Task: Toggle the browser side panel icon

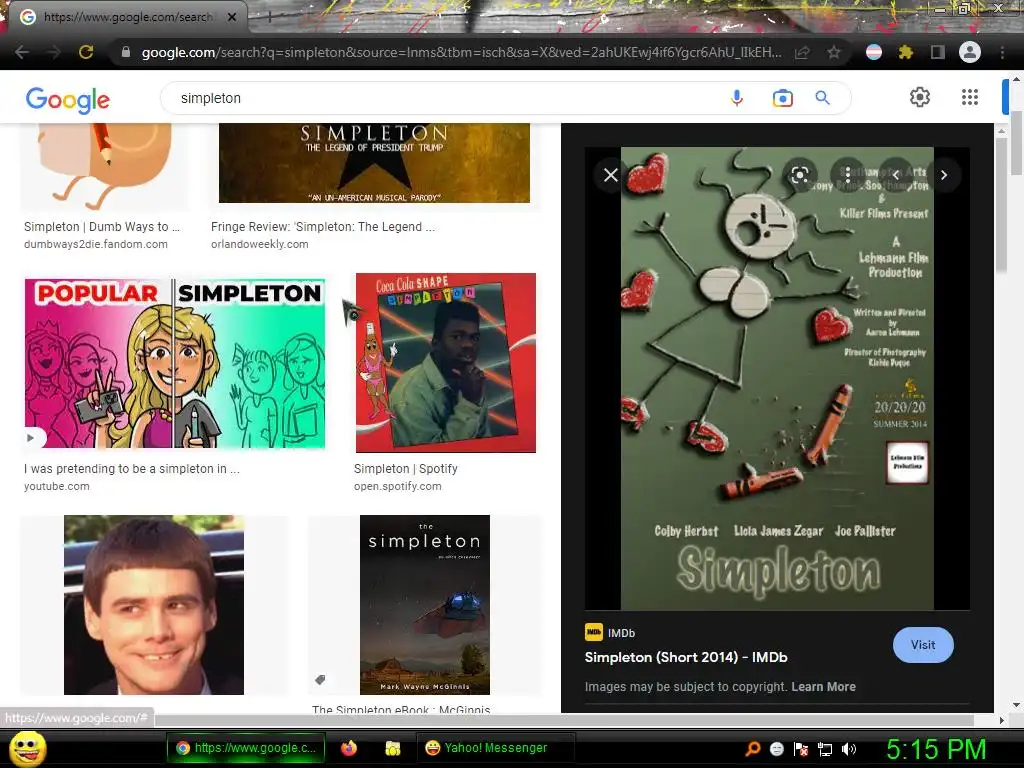Action: pos(938,52)
